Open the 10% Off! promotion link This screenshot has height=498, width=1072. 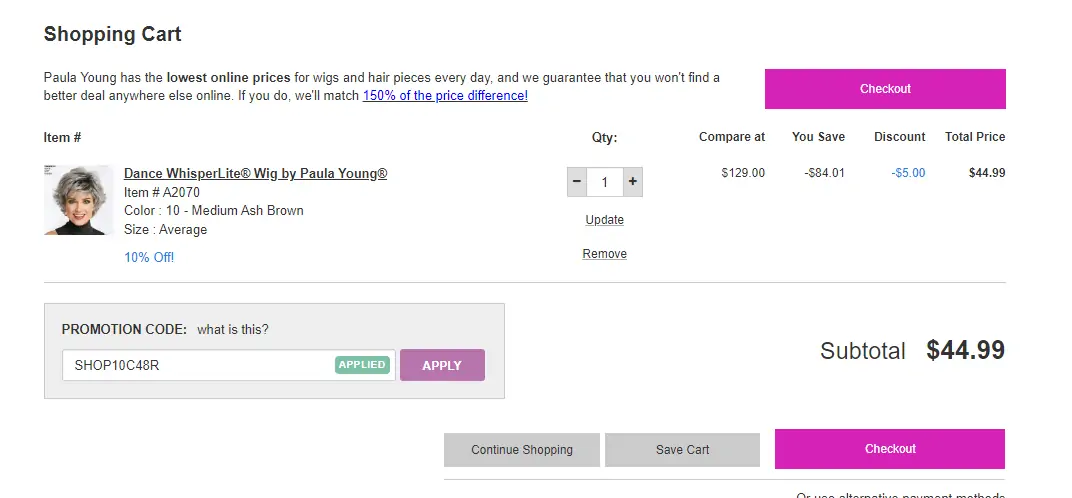(x=149, y=257)
